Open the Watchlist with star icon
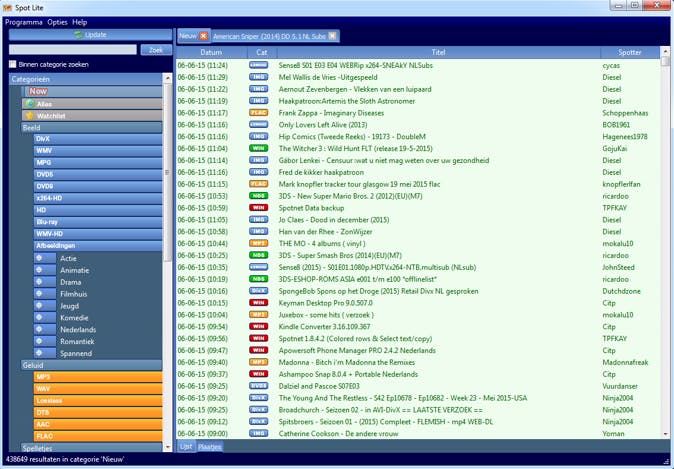674x469 pixels. coord(92,116)
